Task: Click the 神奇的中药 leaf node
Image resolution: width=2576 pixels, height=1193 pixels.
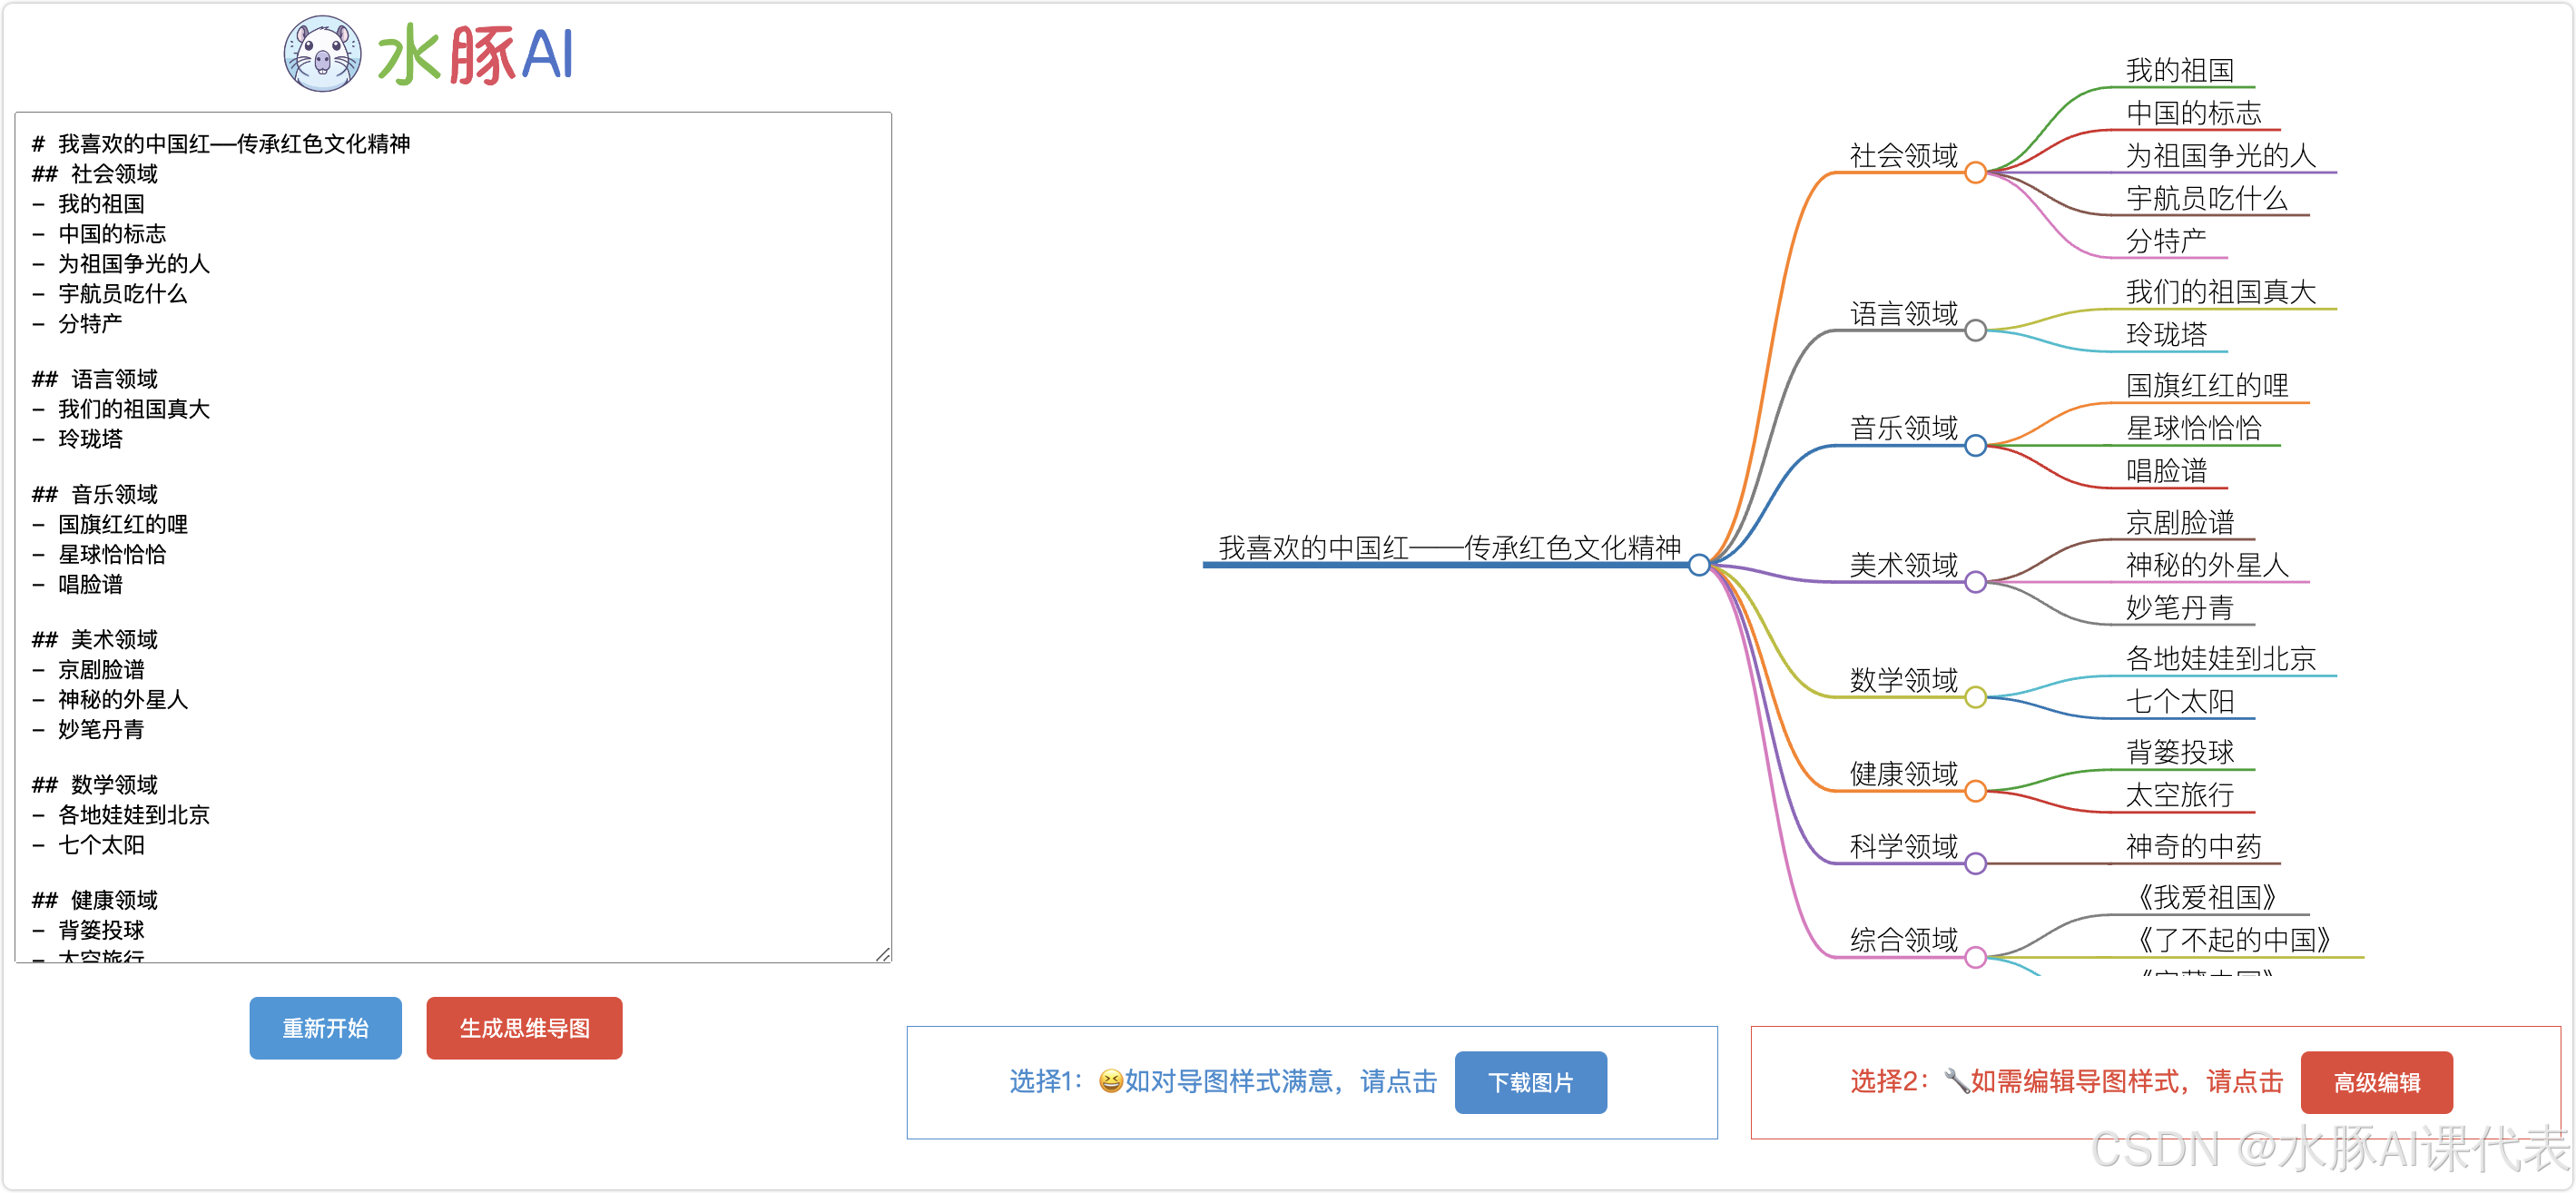Action: coord(2192,847)
